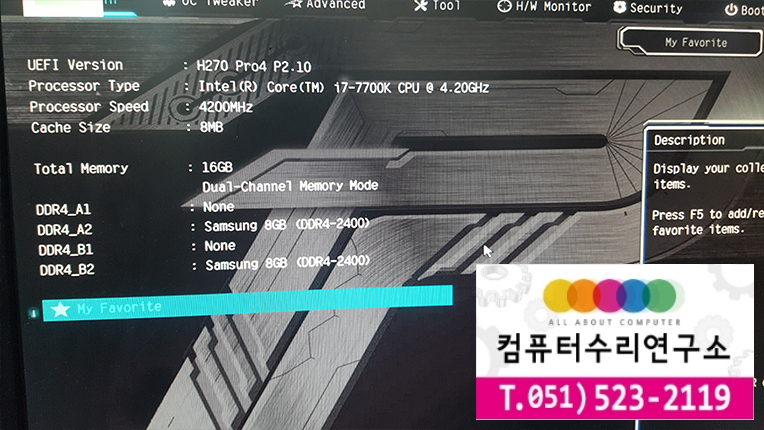This screenshot has width=764, height=430.
Task: Click the Processor Type i7-7700K value
Action: [x=344, y=87]
